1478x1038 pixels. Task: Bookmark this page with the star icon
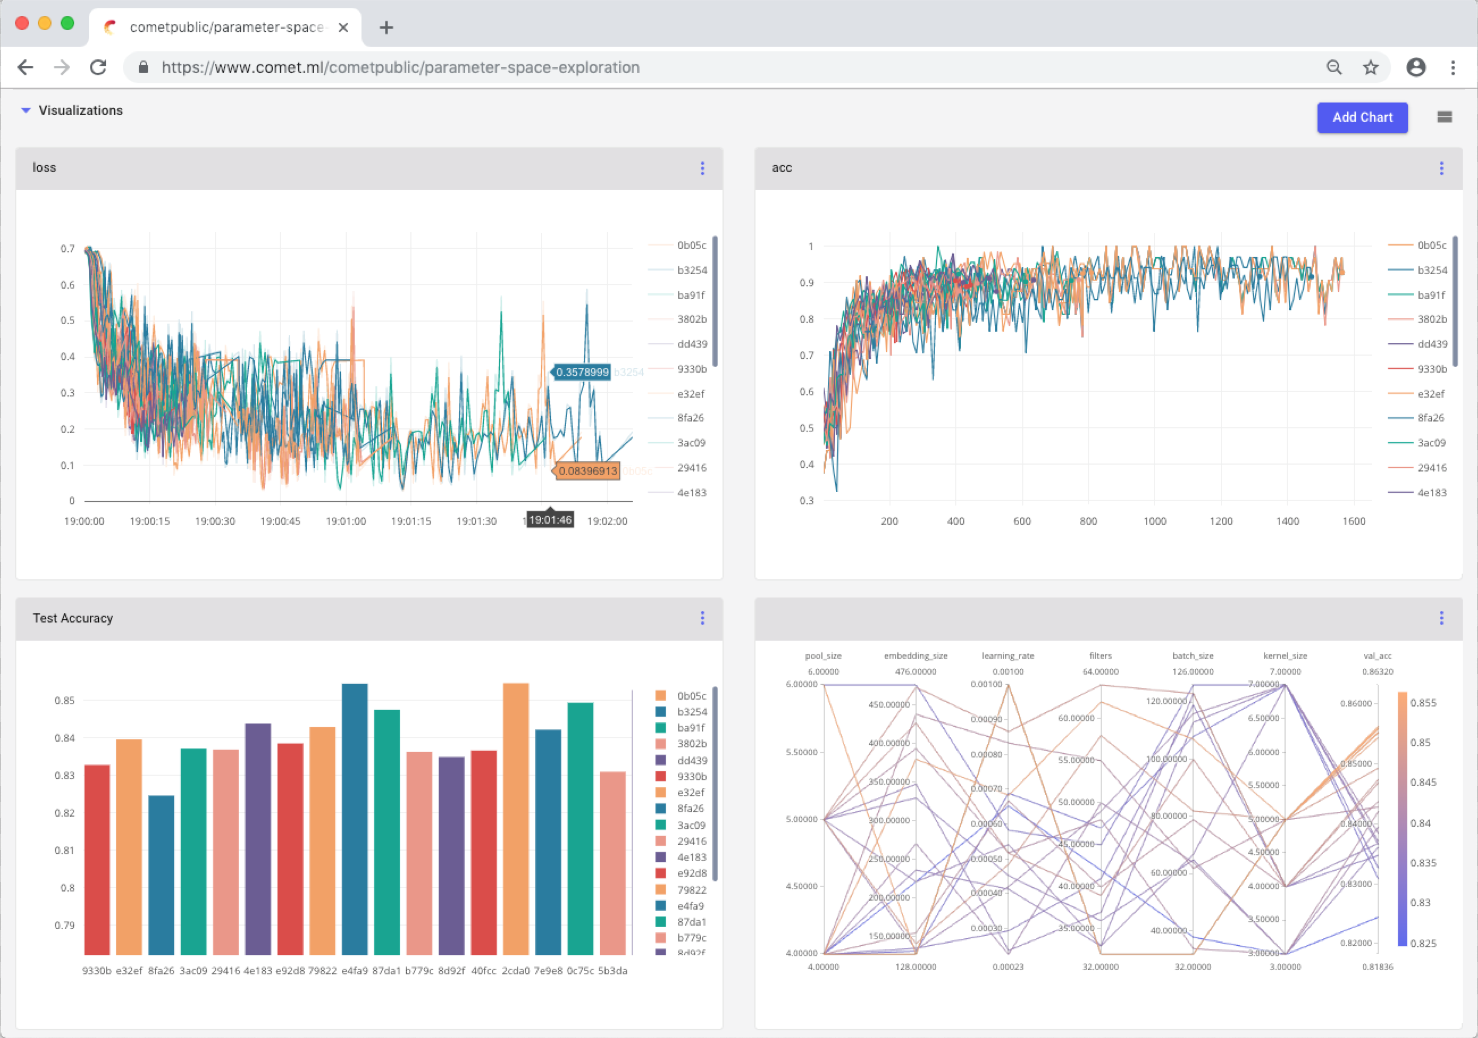1370,67
